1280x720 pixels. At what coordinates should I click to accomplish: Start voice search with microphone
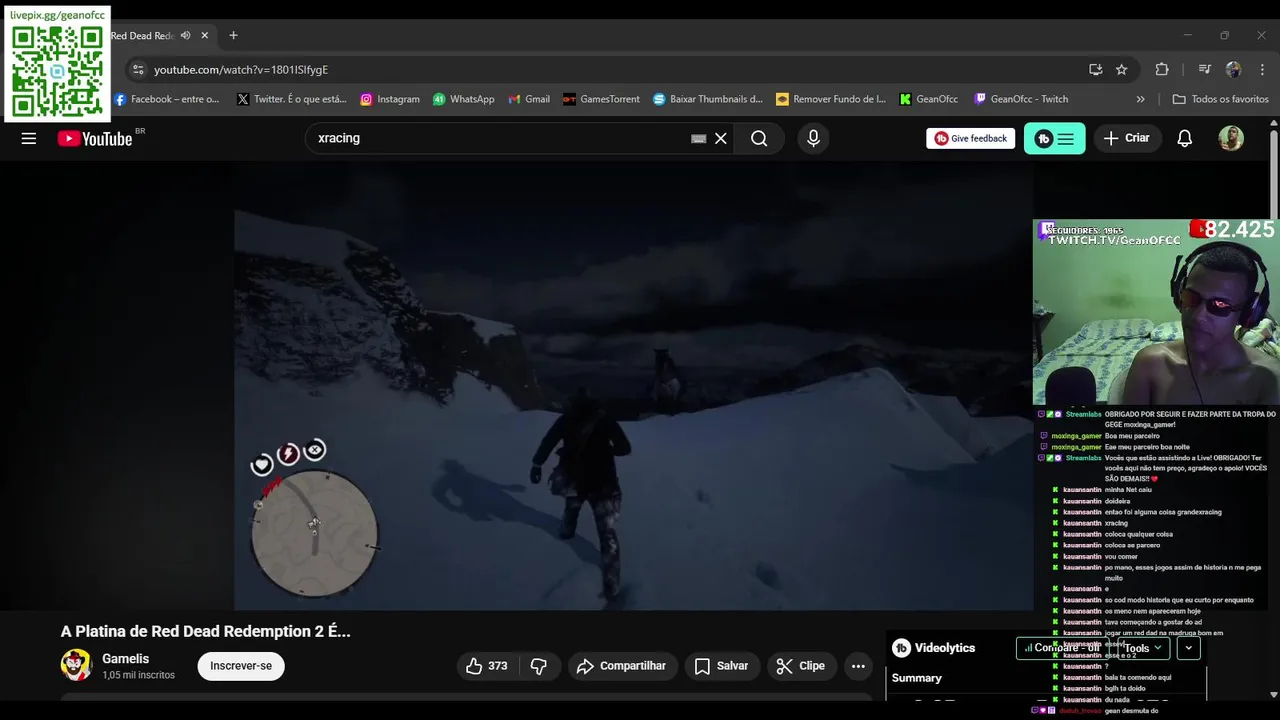pyautogui.click(x=813, y=138)
